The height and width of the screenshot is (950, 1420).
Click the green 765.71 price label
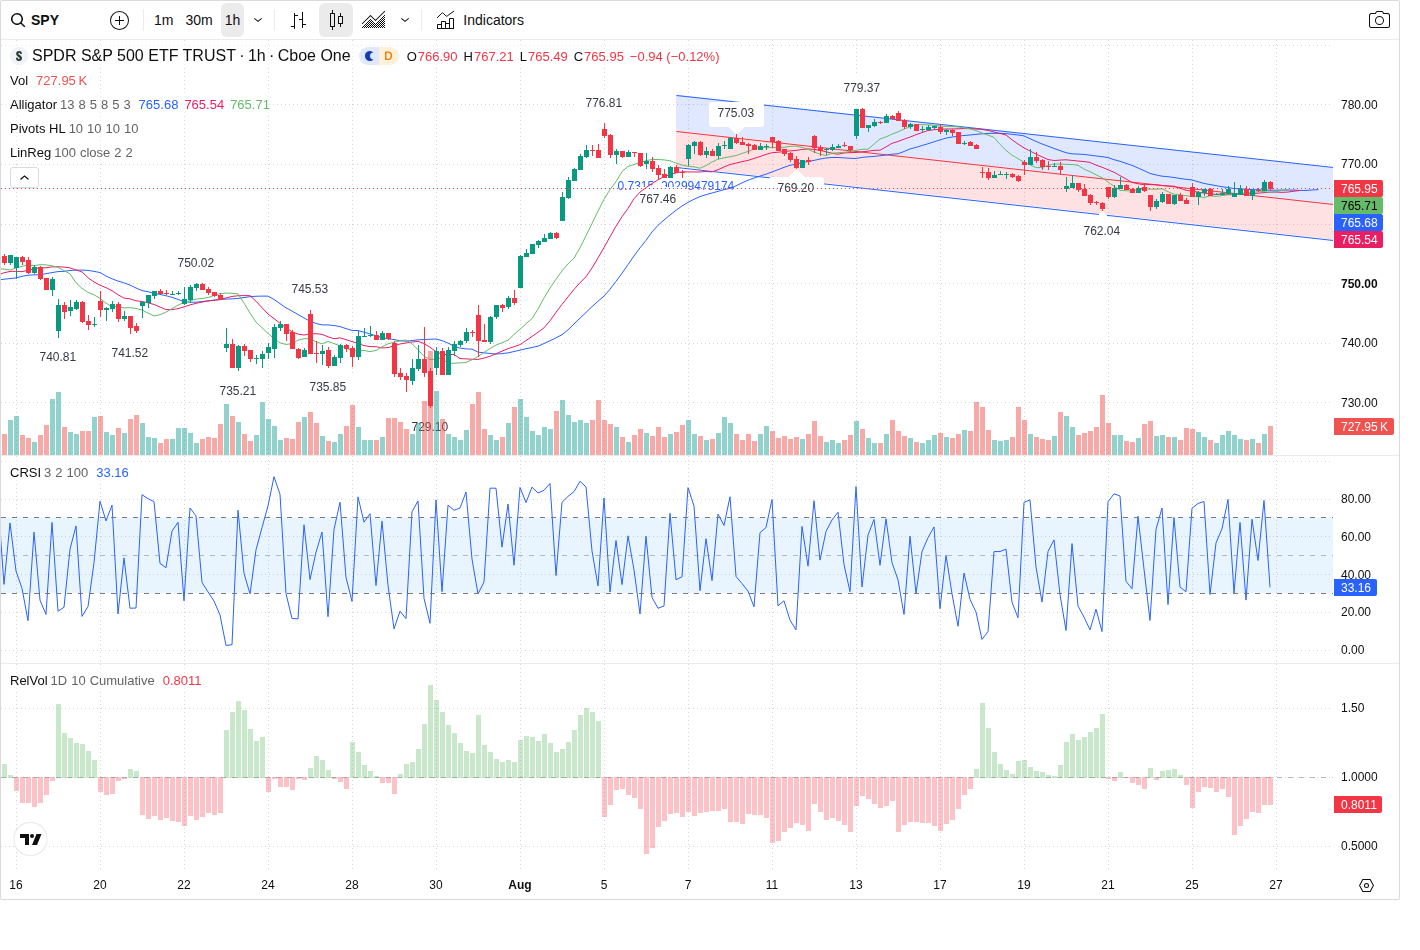point(1359,206)
